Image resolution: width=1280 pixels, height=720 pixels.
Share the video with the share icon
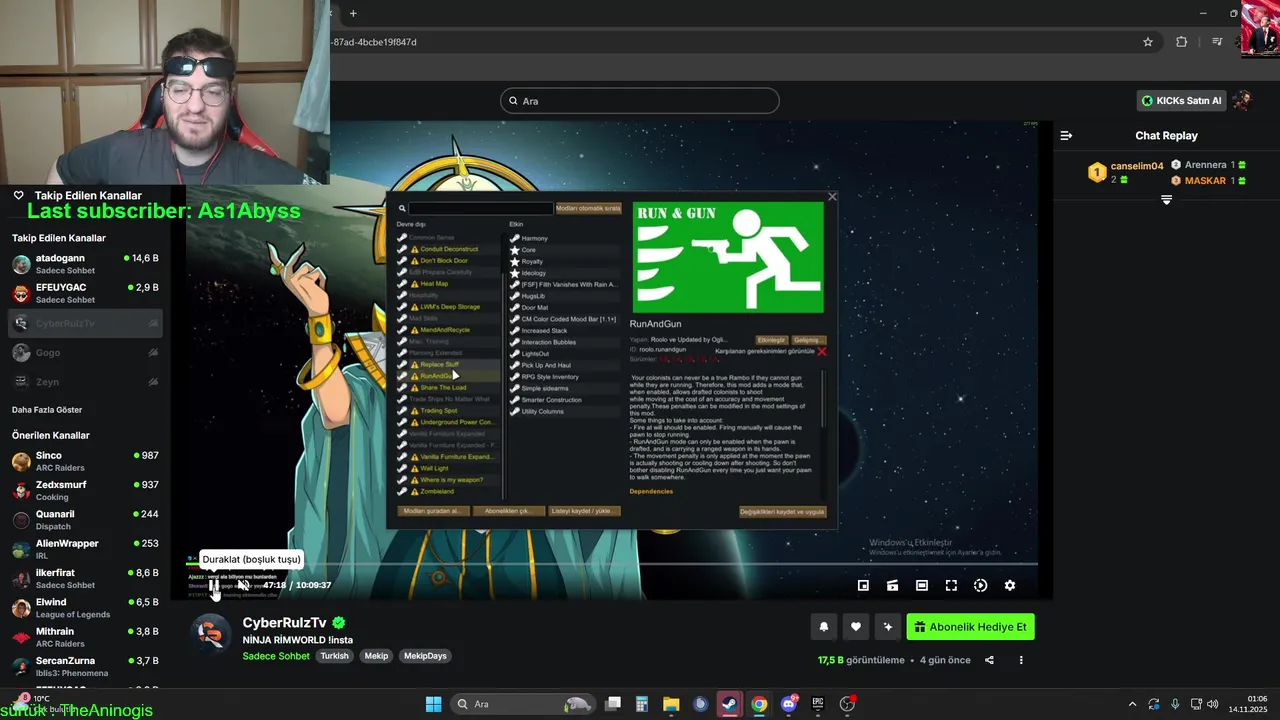tap(989, 660)
